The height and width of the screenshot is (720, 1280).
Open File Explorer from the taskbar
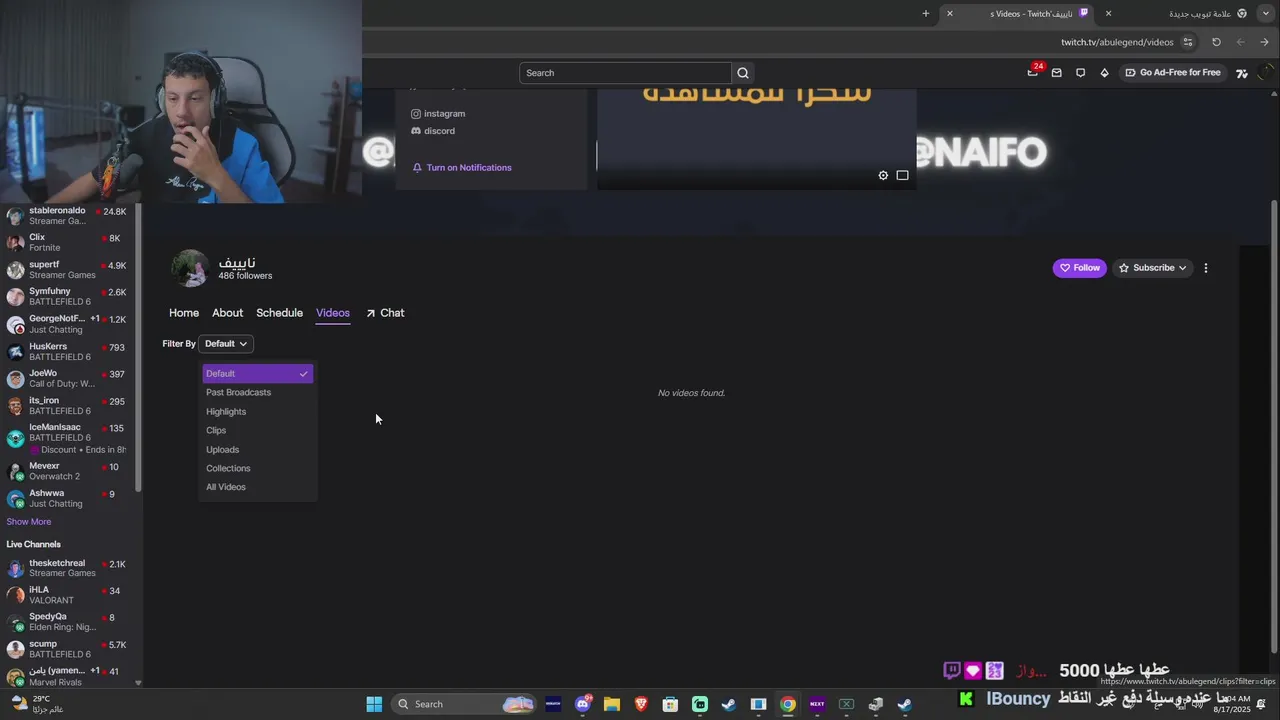(612, 704)
